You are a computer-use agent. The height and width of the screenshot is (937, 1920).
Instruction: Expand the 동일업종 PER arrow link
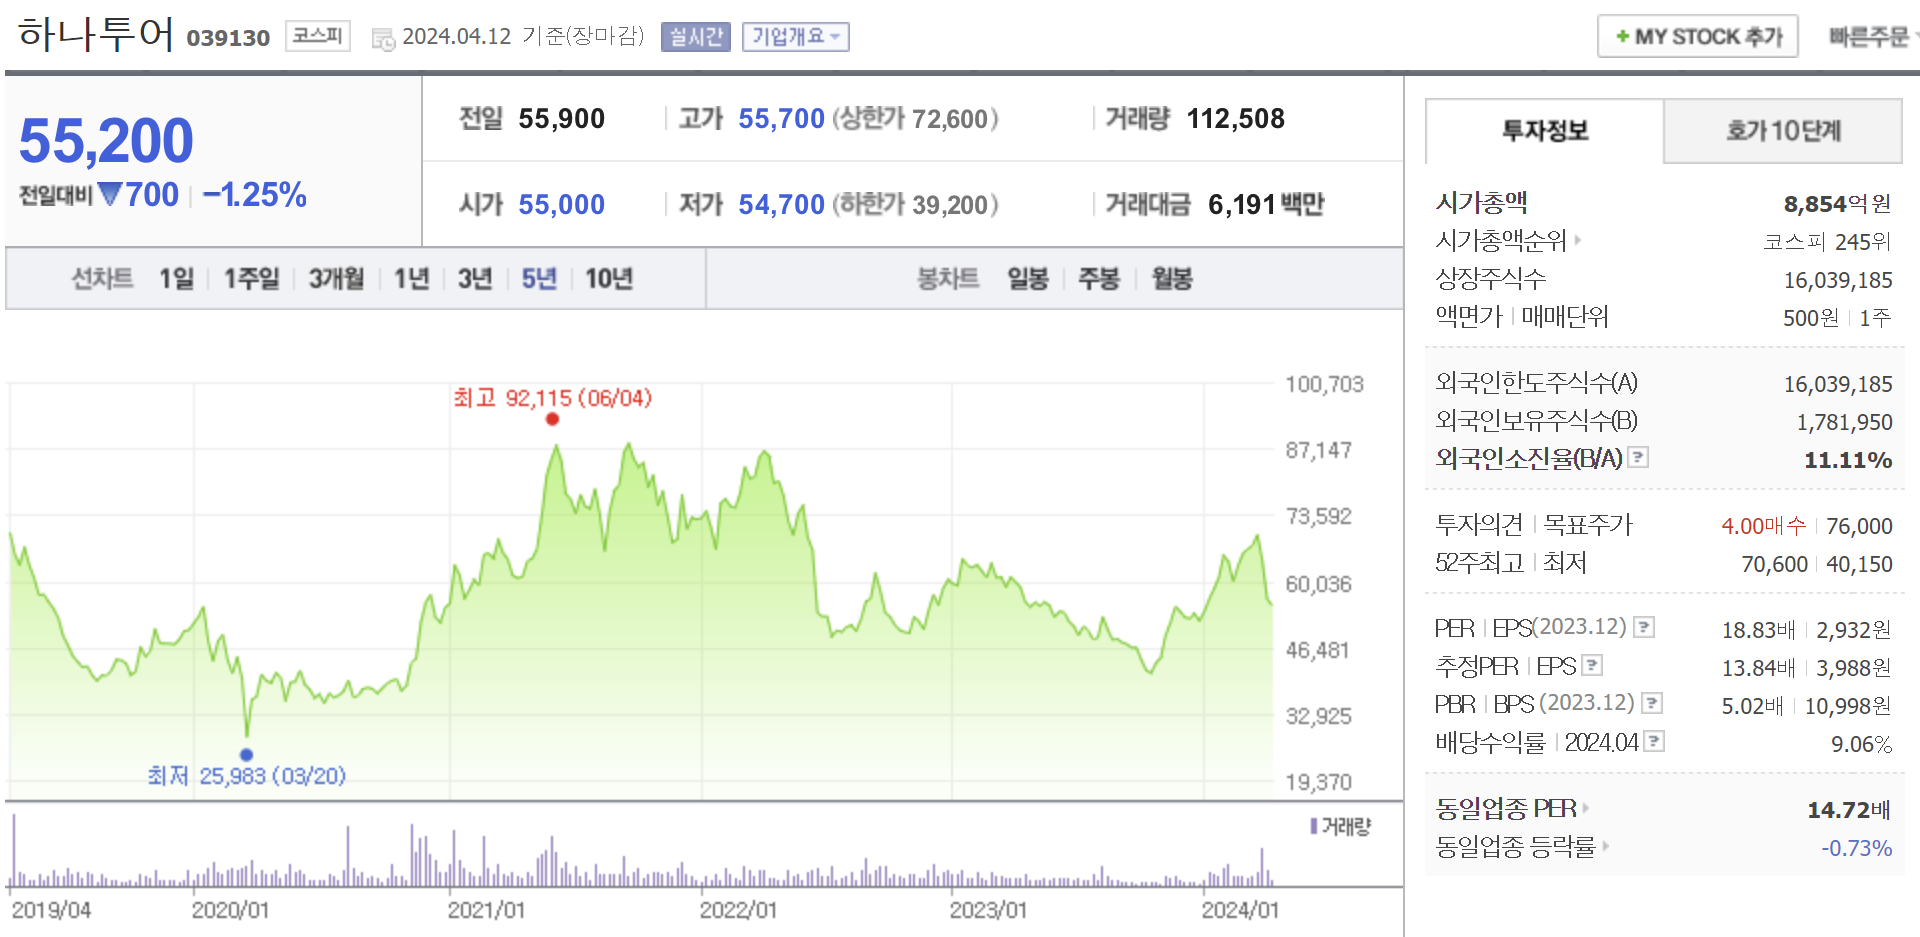[x=1585, y=808]
